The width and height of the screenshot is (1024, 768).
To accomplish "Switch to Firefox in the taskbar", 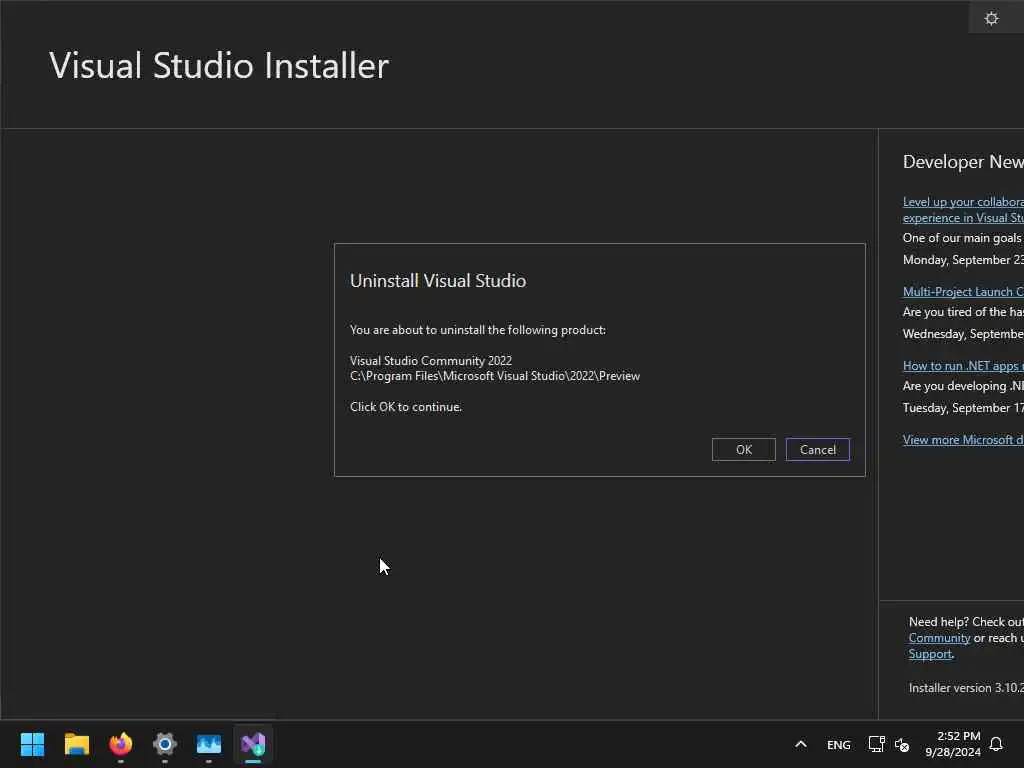I will [121, 744].
